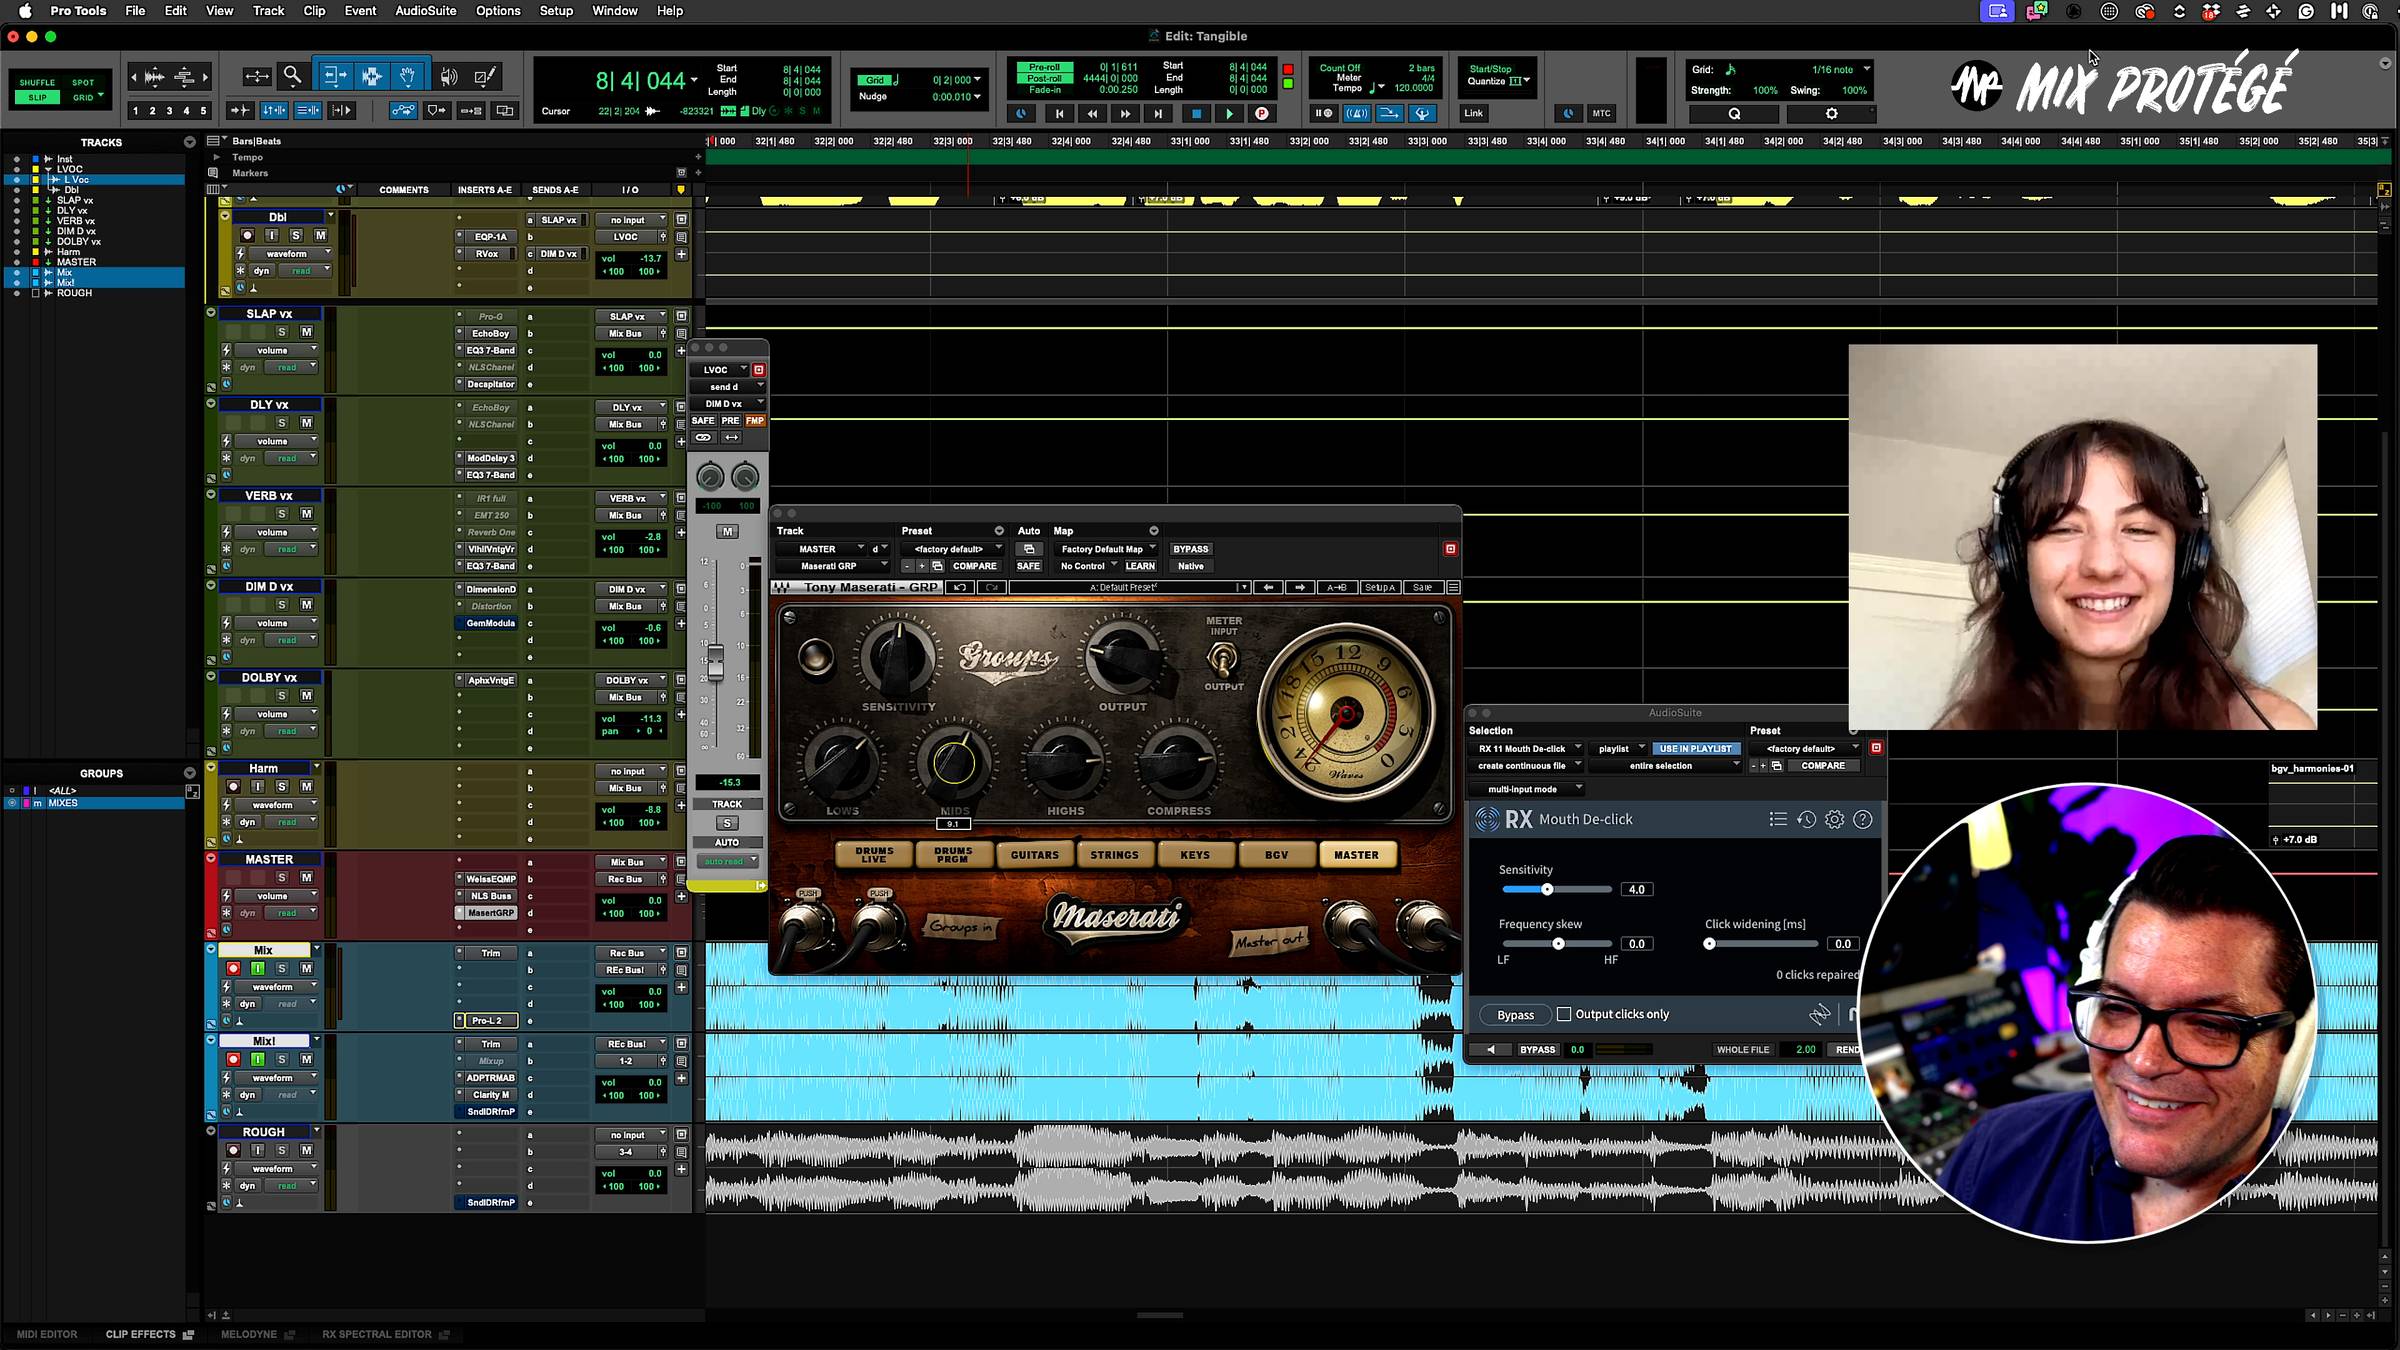Click the Rewind transport button
This screenshot has height=1350, width=2400.
pos(1092,114)
